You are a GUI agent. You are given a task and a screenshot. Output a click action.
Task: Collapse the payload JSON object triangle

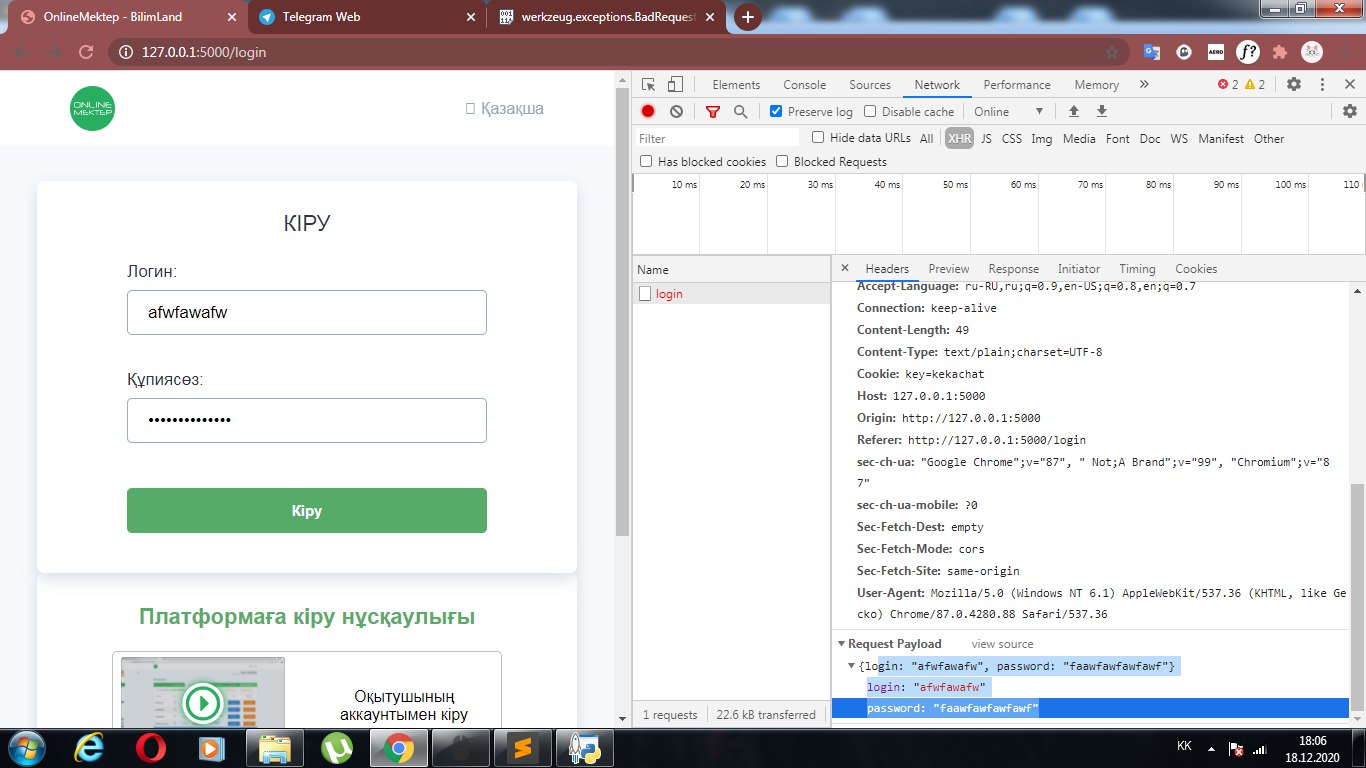[x=852, y=666]
